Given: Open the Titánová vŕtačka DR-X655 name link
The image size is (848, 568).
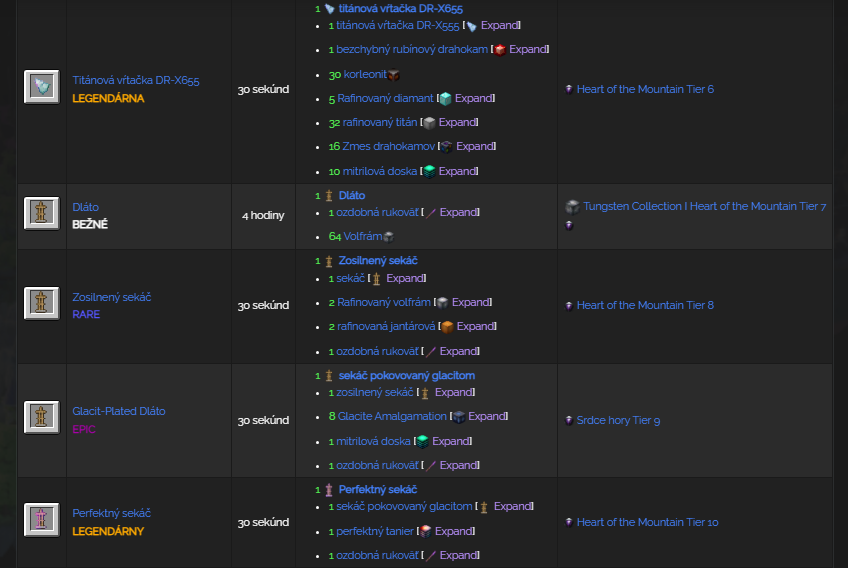Looking at the screenshot, I should [x=135, y=80].
